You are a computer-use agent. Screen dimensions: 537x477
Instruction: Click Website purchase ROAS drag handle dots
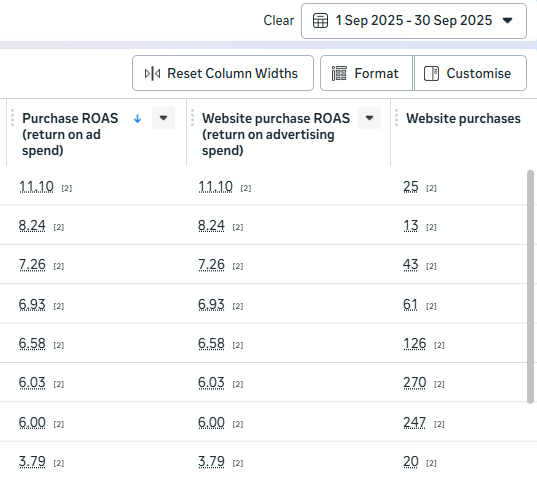tap(192, 118)
